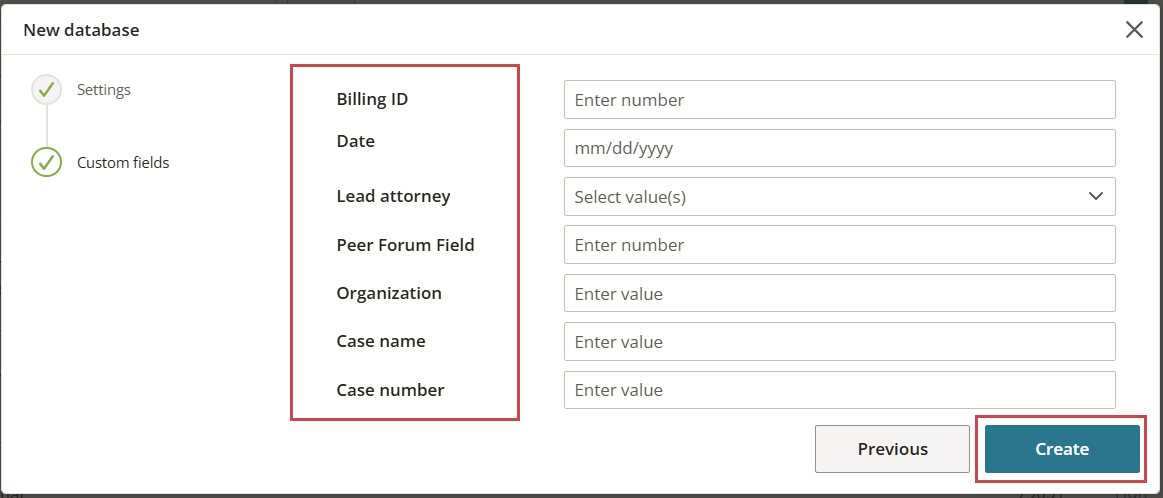
Task: Focus the Billing ID number field
Action: click(840, 99)
